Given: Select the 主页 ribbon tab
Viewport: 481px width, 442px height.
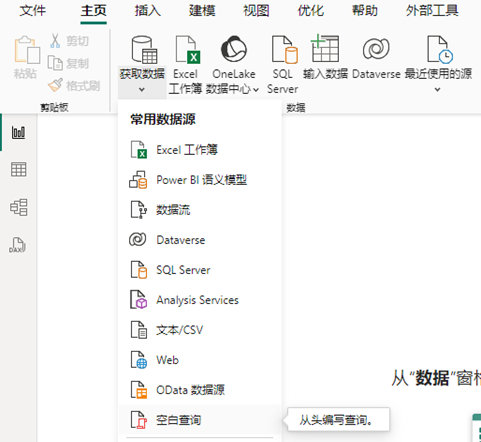Looking at the screenshot, I should click(93, 11).
